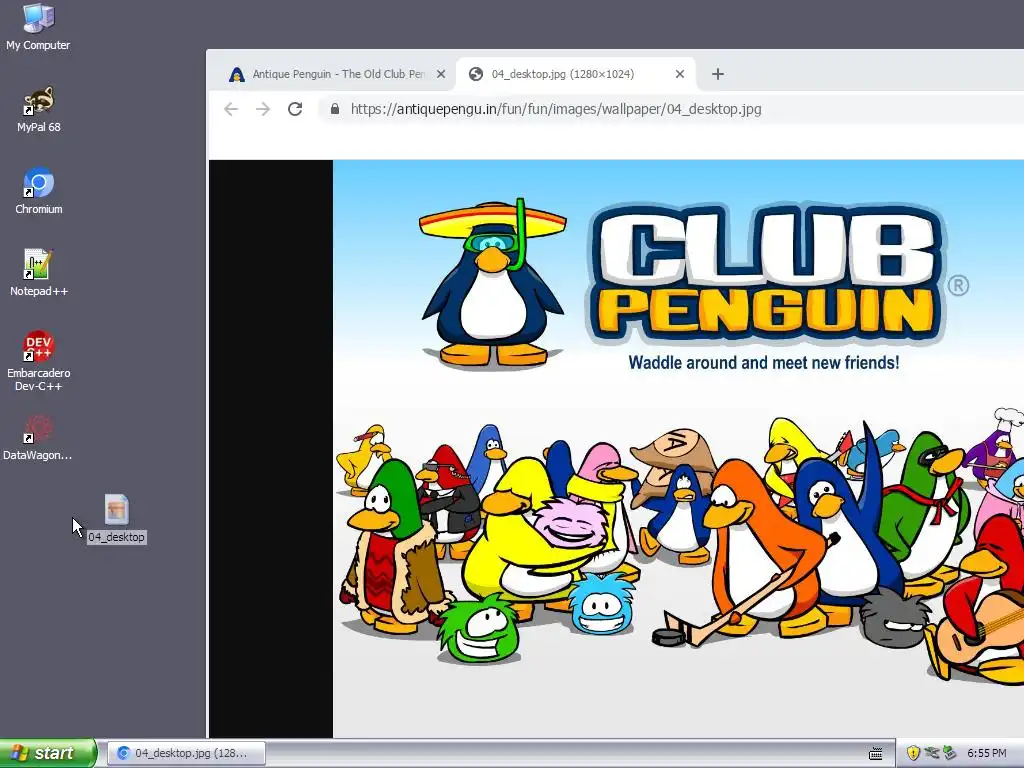Select the MyPal 68 desktop shortcut

point(39,109)
